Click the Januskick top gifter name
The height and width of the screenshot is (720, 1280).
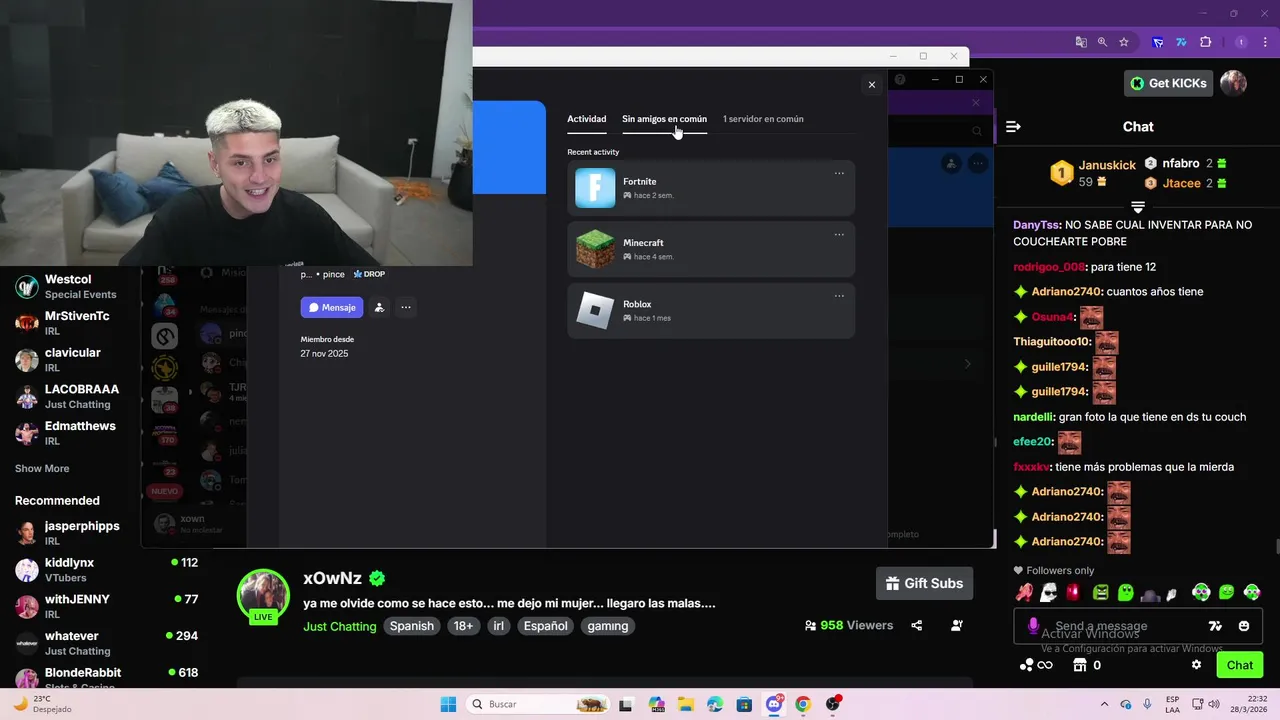point(1107,165)
